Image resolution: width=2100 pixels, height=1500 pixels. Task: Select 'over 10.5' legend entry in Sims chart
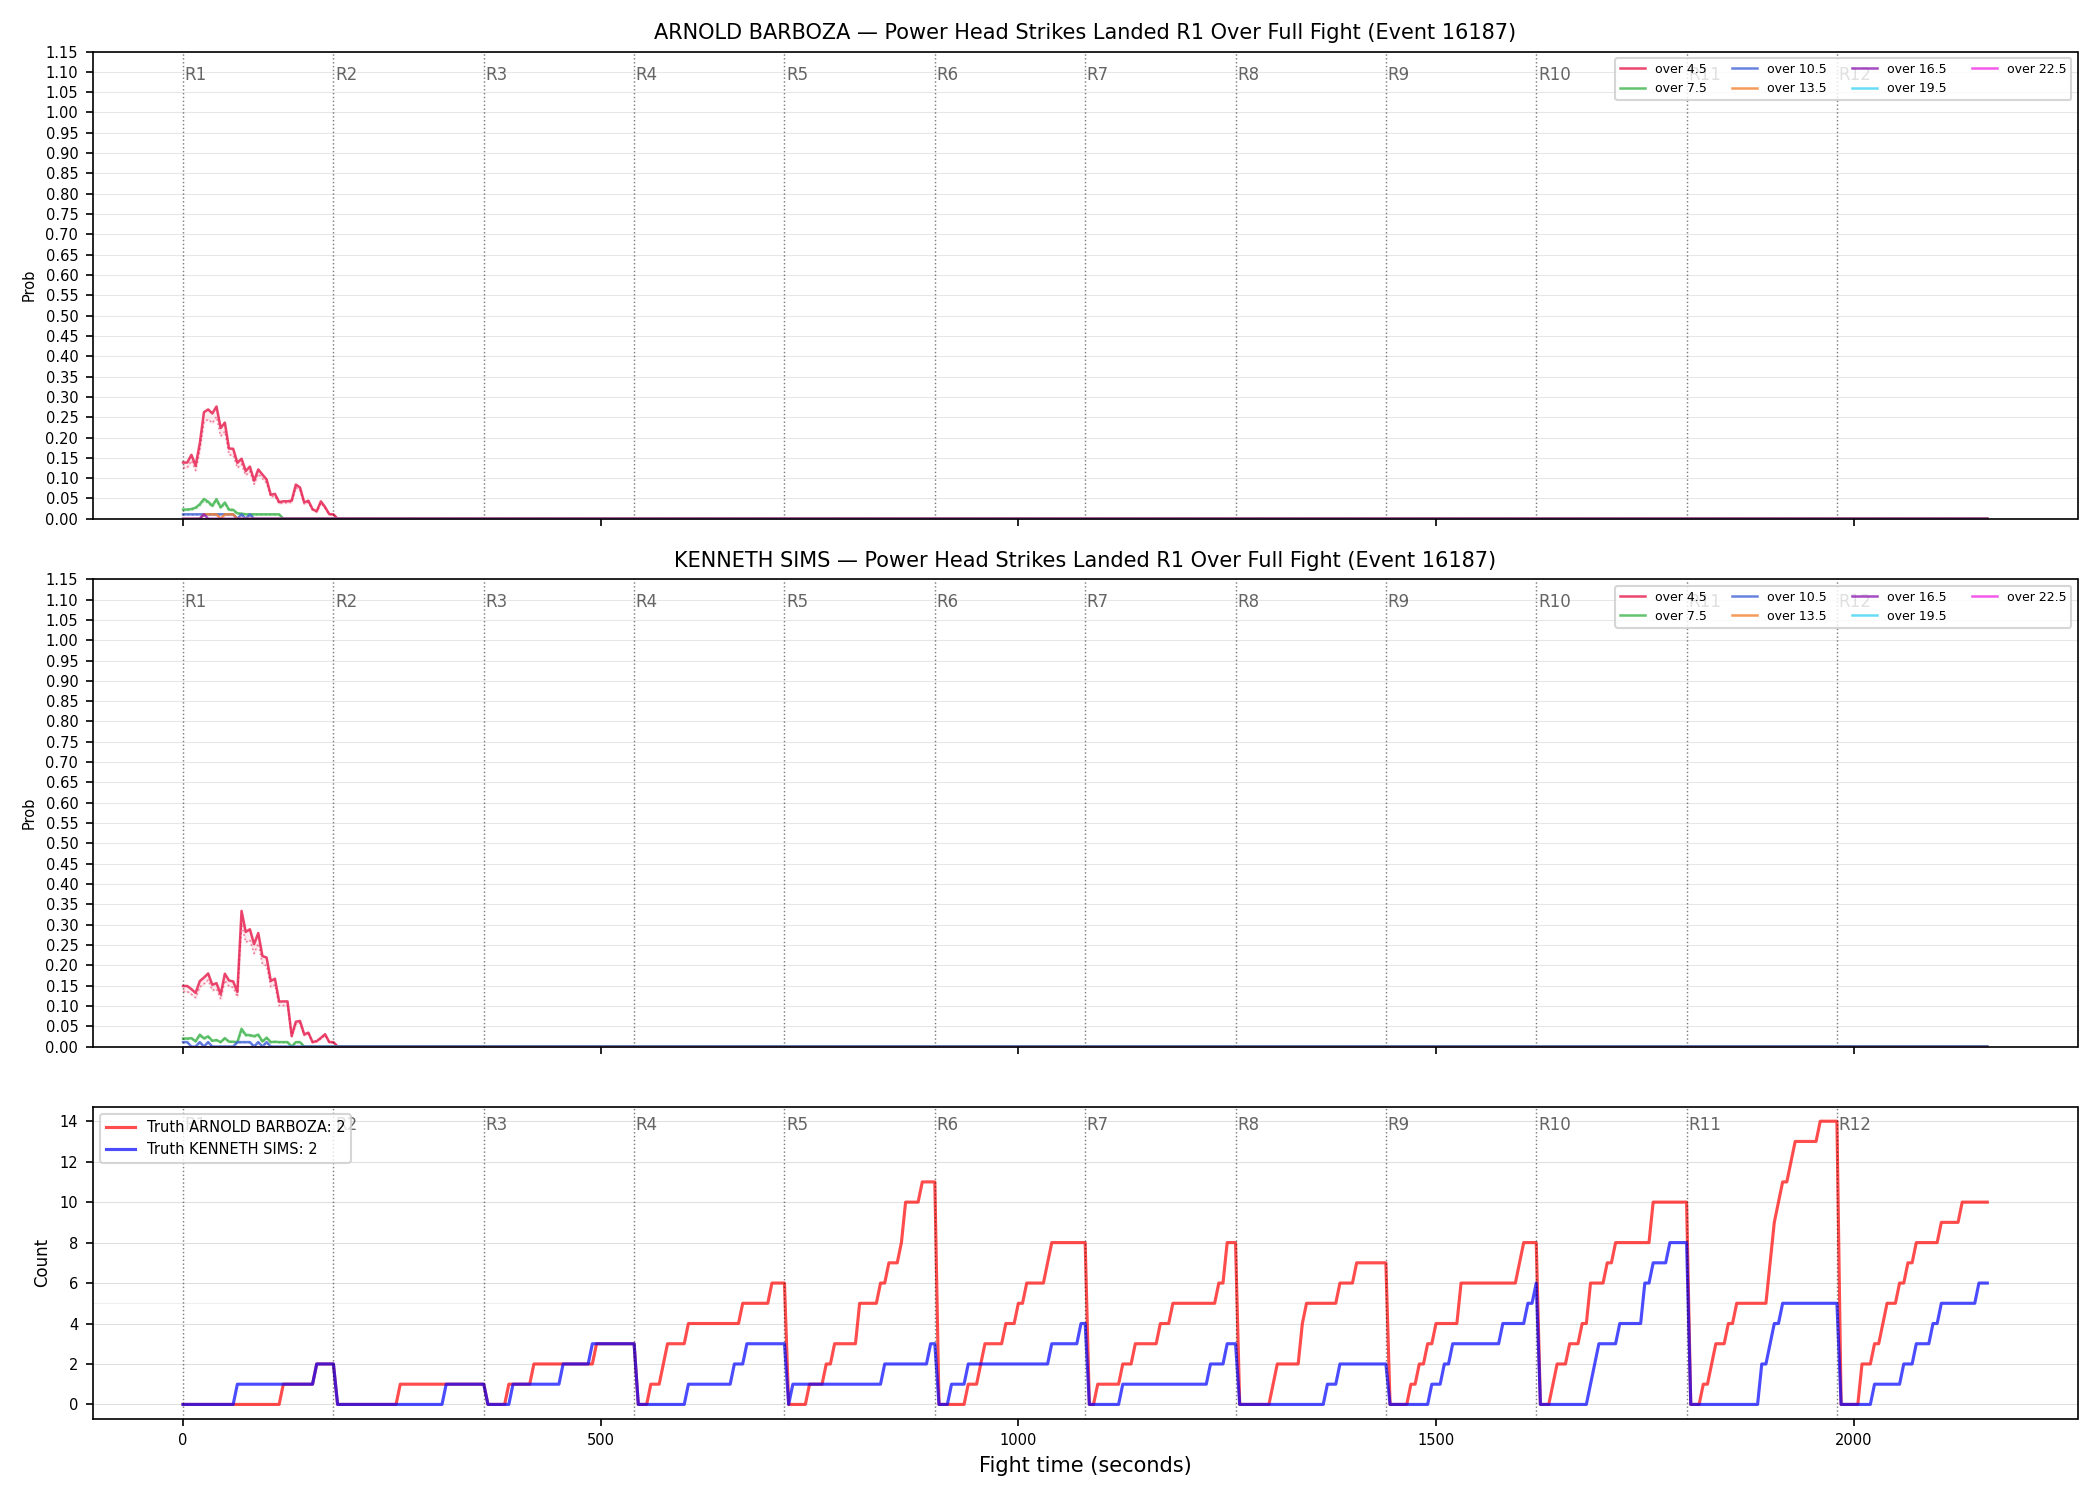tap(1779, 597)
